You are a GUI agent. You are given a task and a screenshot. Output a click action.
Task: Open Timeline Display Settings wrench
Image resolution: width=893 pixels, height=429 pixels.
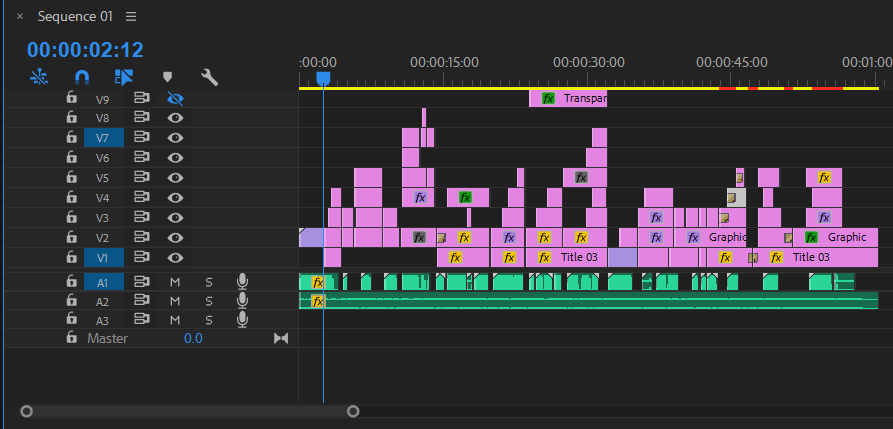tap(209, 76)
